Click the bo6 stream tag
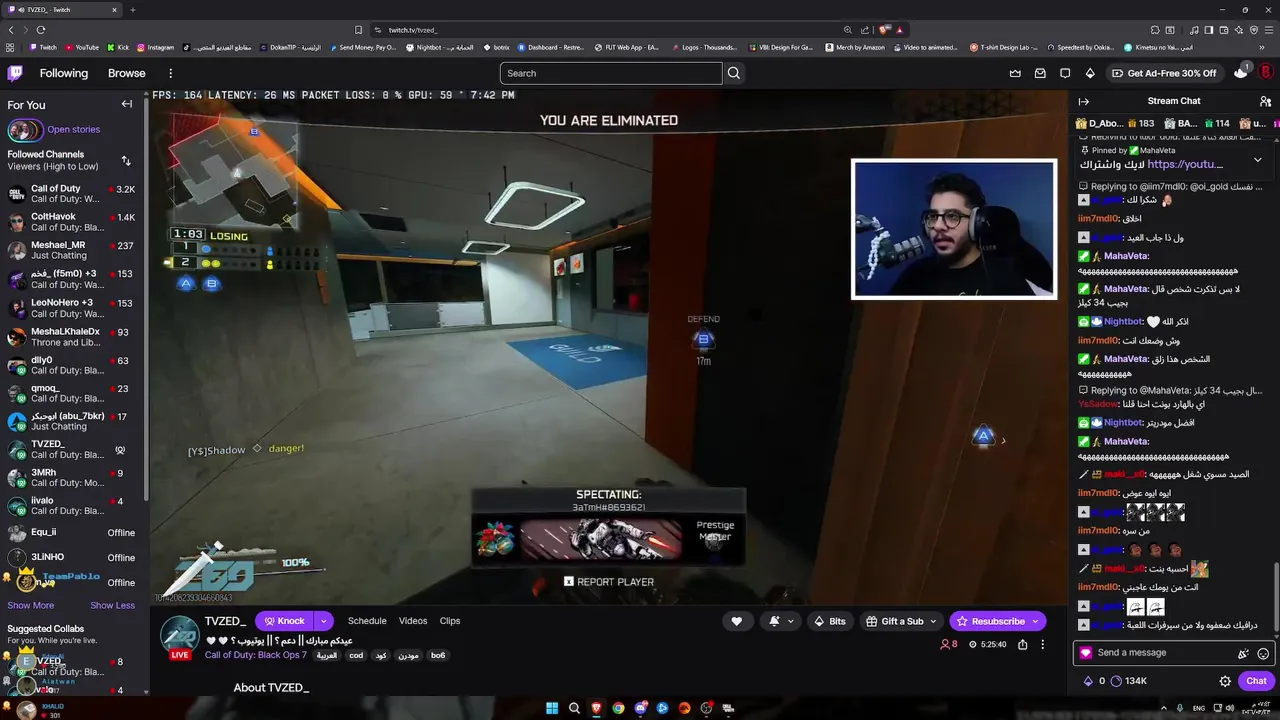 coord(438,655)
